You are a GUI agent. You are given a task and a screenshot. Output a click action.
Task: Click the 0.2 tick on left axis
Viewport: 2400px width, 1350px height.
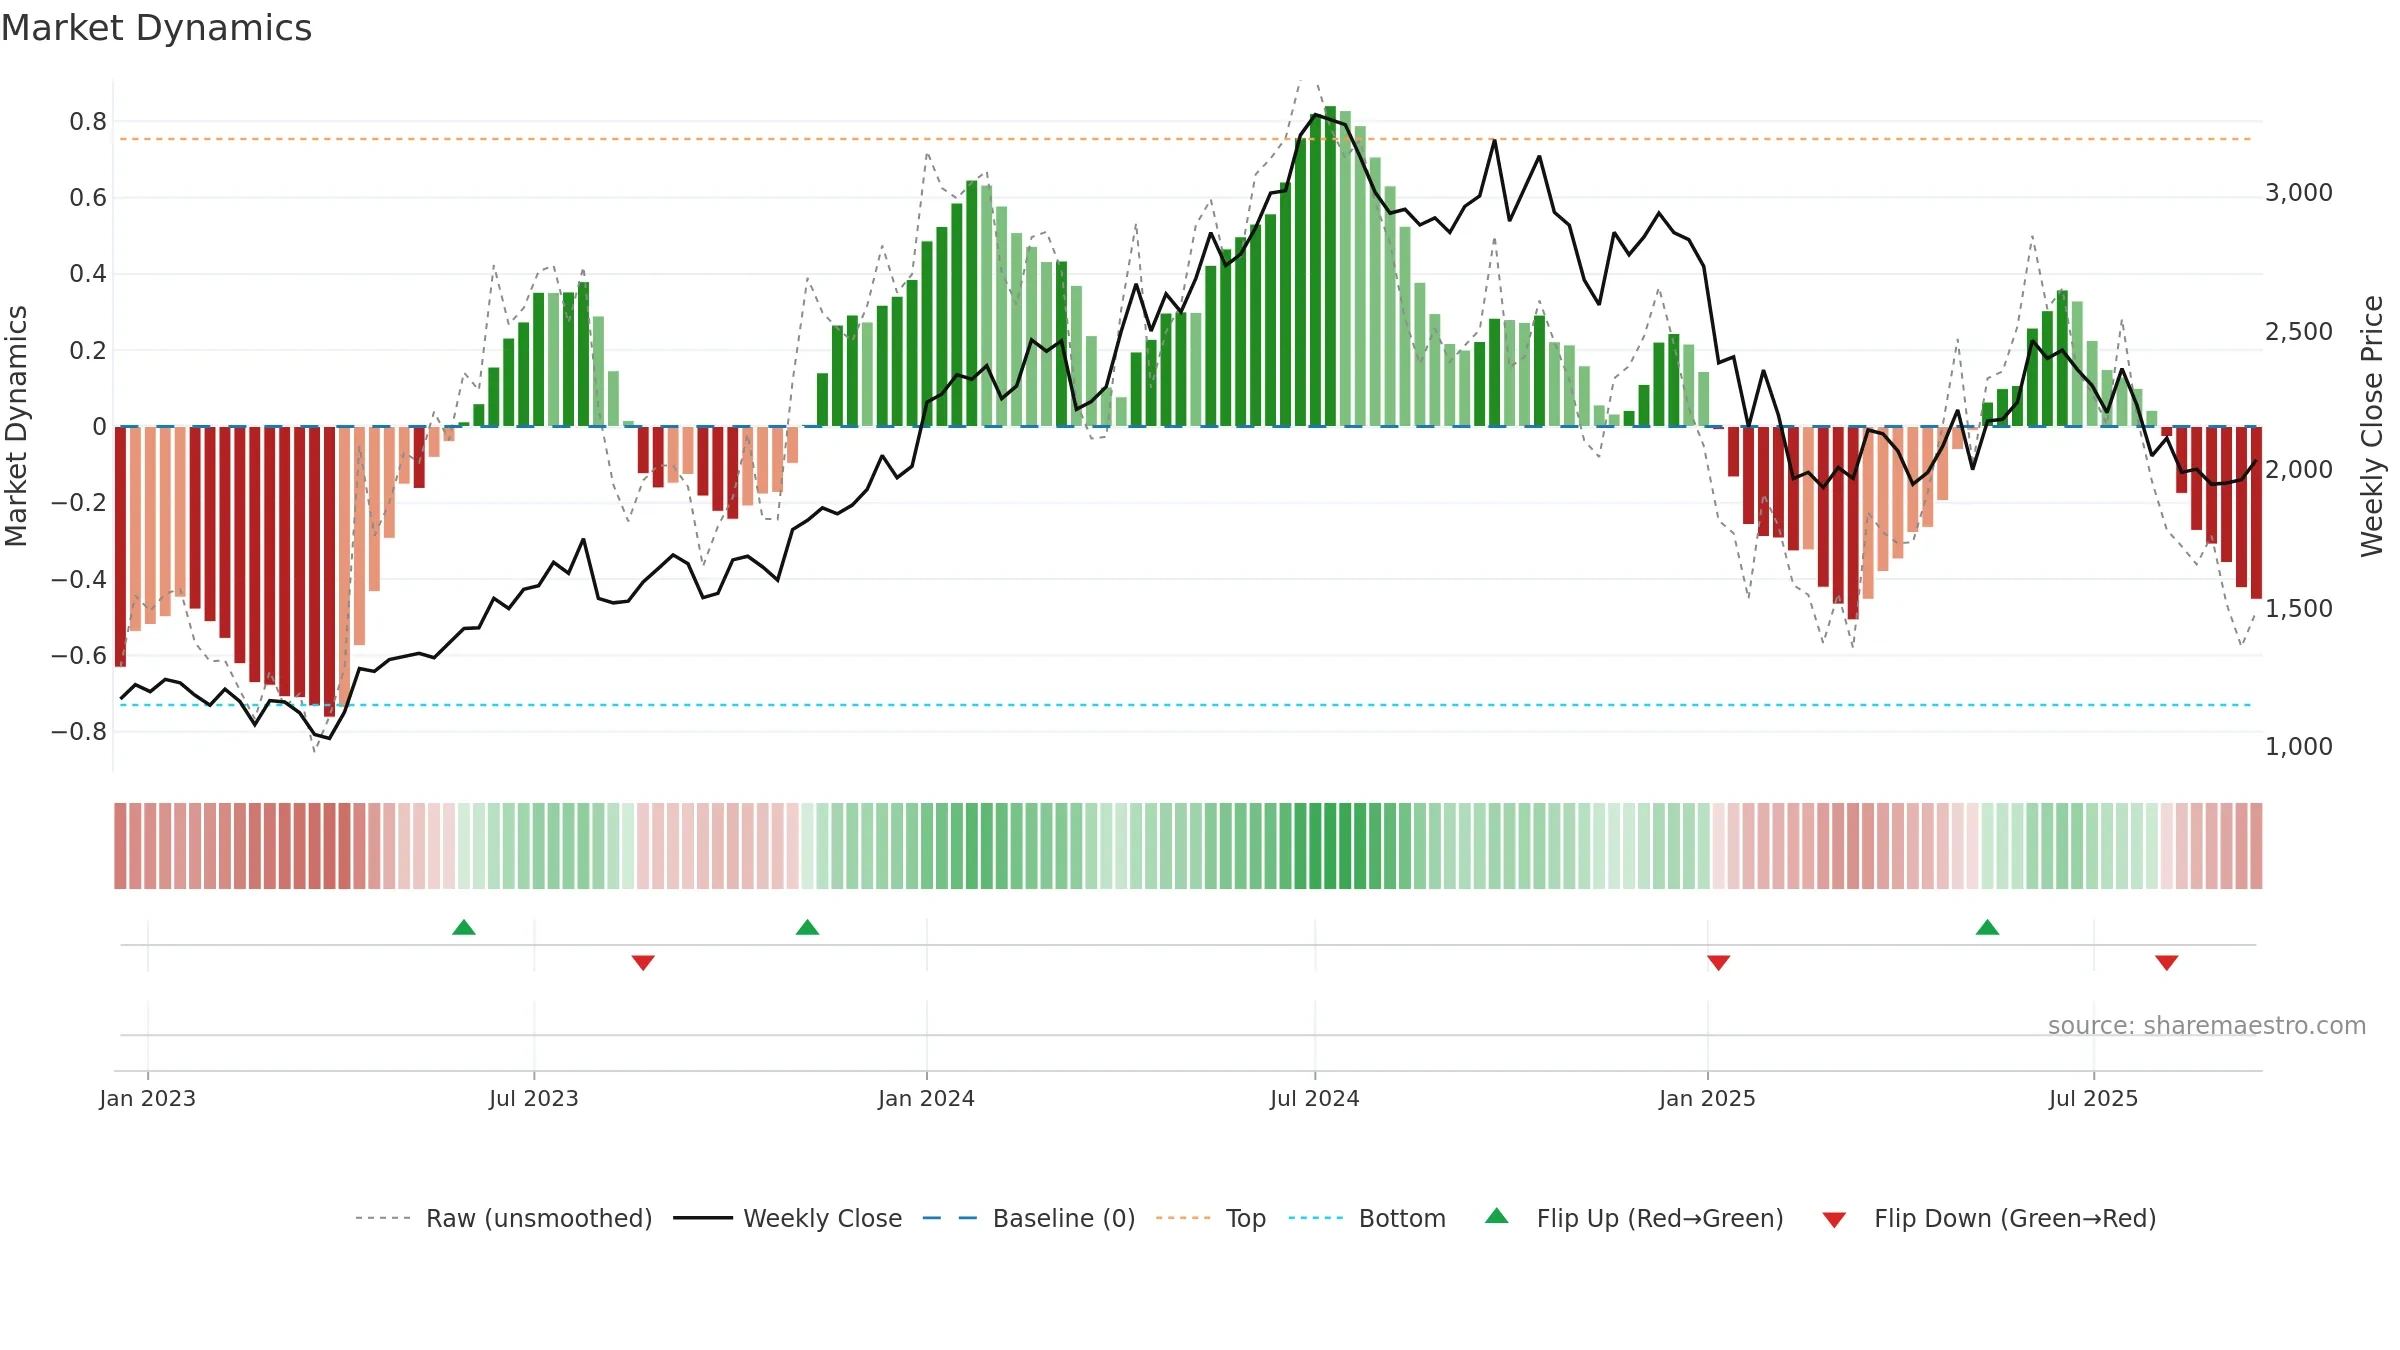88,350
